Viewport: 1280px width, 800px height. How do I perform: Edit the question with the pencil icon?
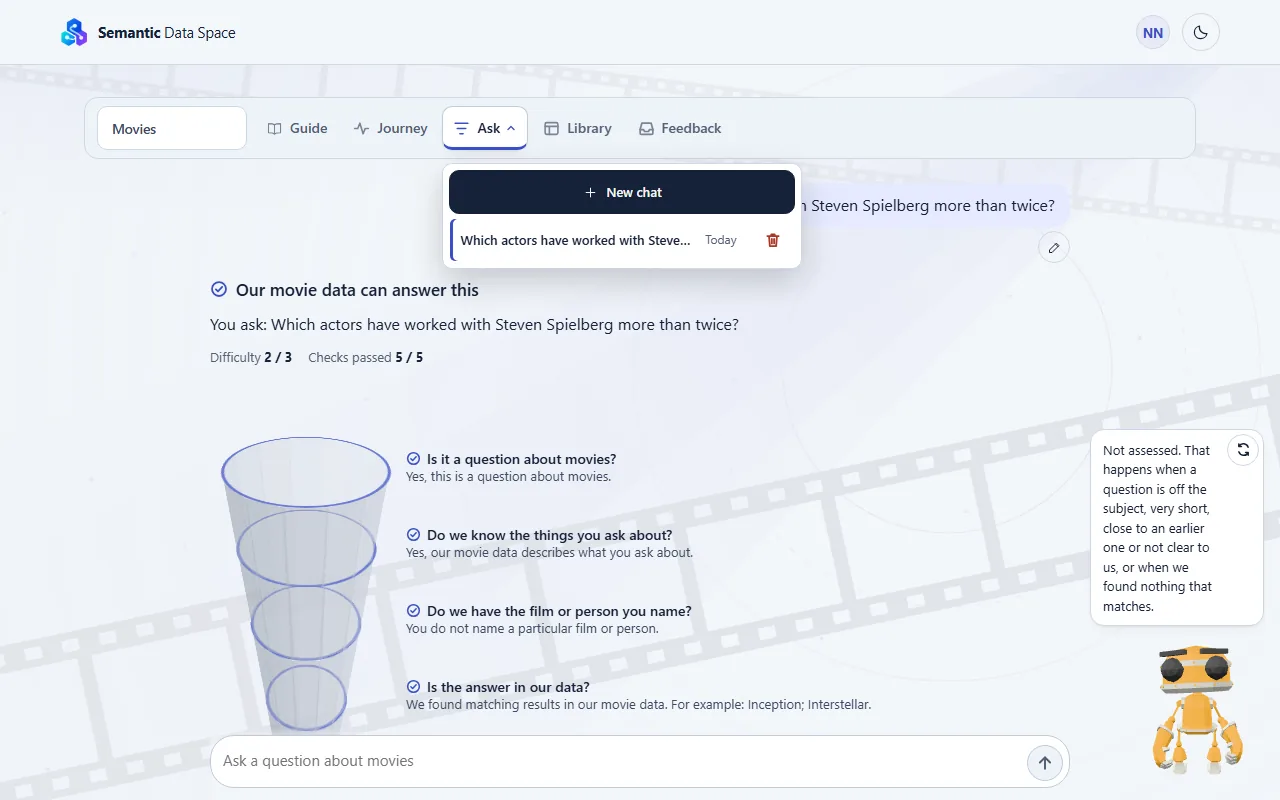click(x=1053, y=247)
